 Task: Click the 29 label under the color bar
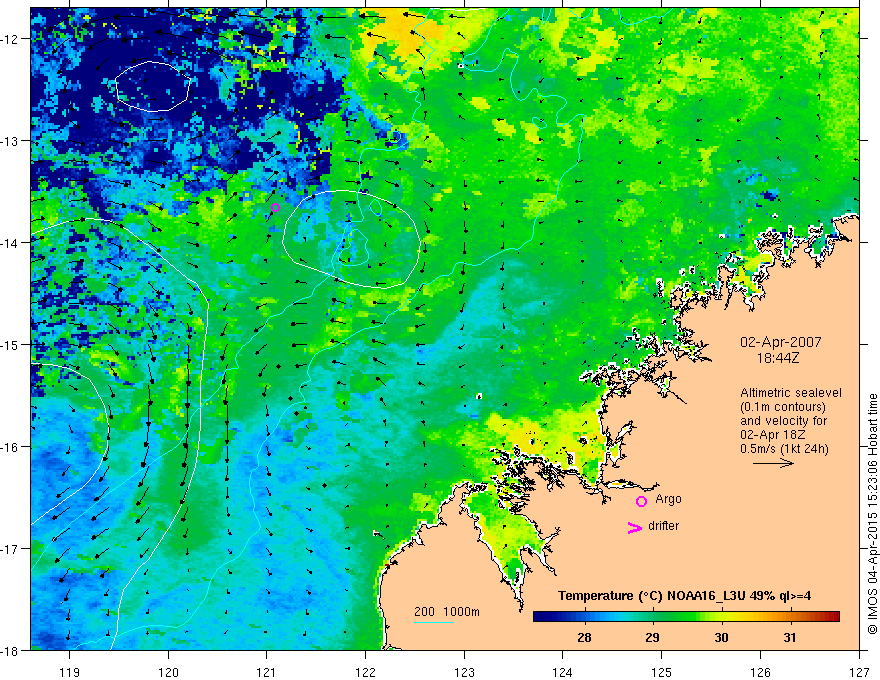[x=652, y=637]
